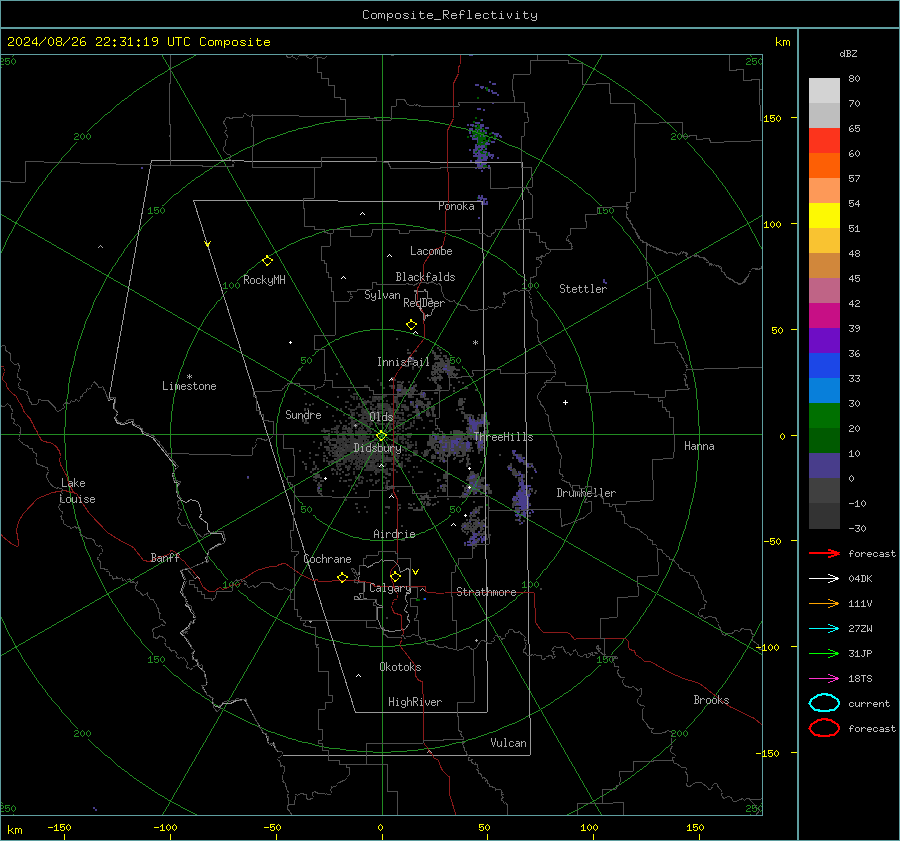
Task: Click the 150 tick on right km axis
Action: tap(772, 118)
